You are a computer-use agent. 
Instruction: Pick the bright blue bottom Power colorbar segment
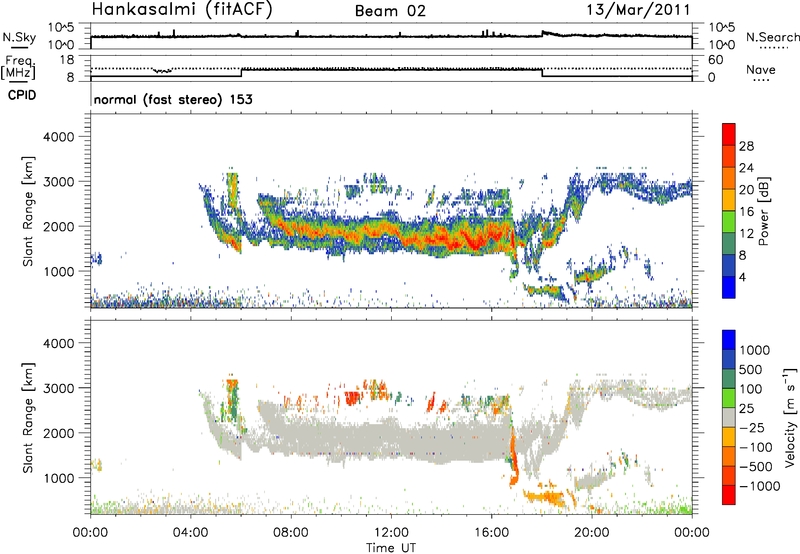tap(729, 288)
